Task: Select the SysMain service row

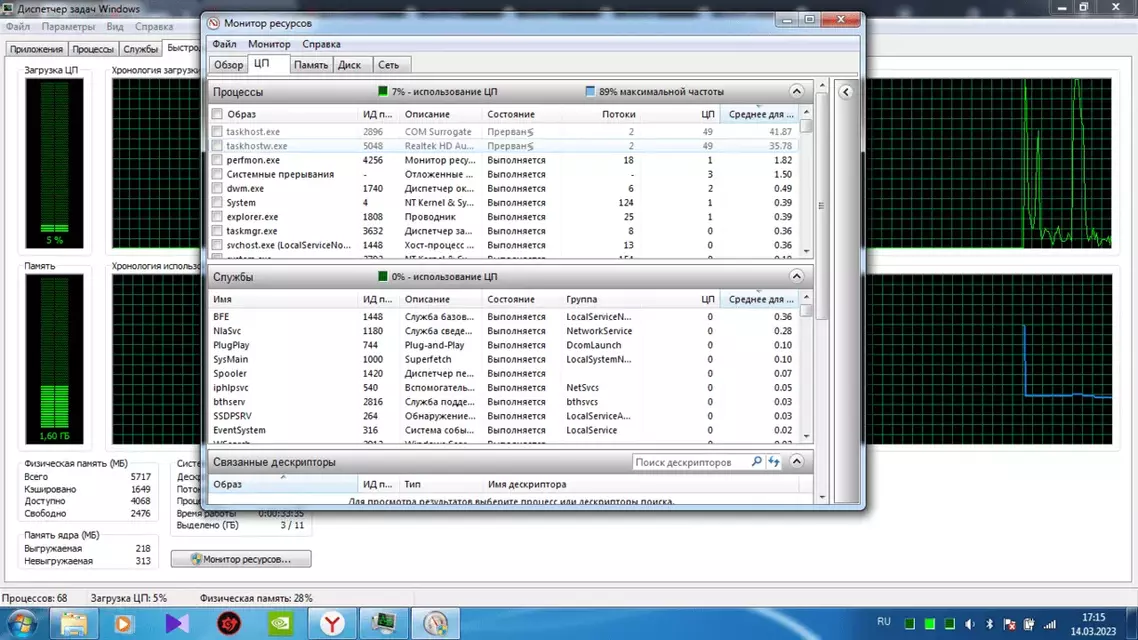Action: (x=504, y=359)
